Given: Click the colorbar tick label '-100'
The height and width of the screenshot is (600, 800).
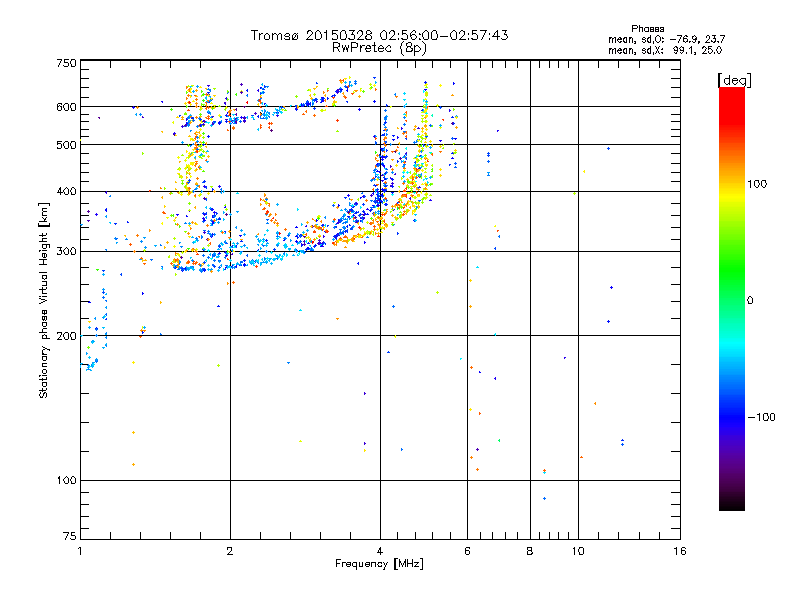Looking at the screenshot, I should [761, 417].
